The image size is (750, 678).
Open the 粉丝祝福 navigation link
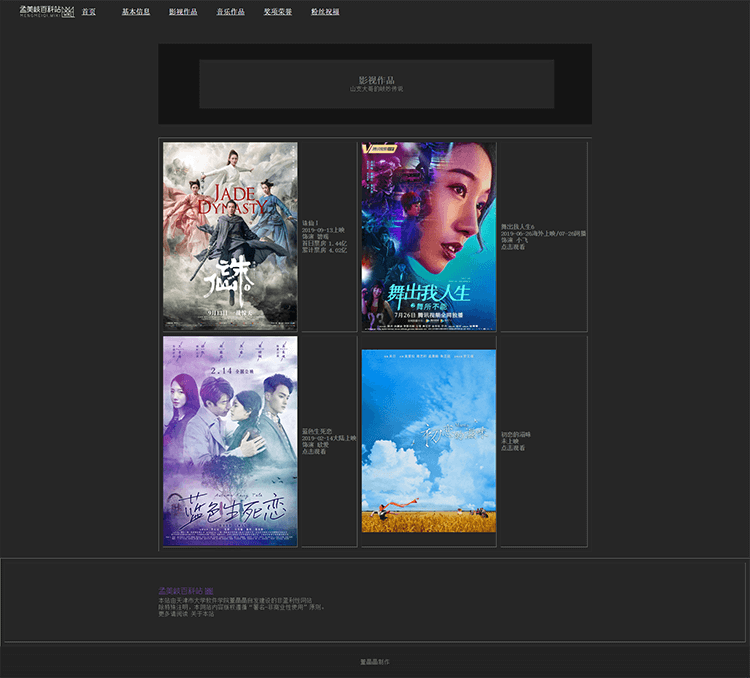325,11
